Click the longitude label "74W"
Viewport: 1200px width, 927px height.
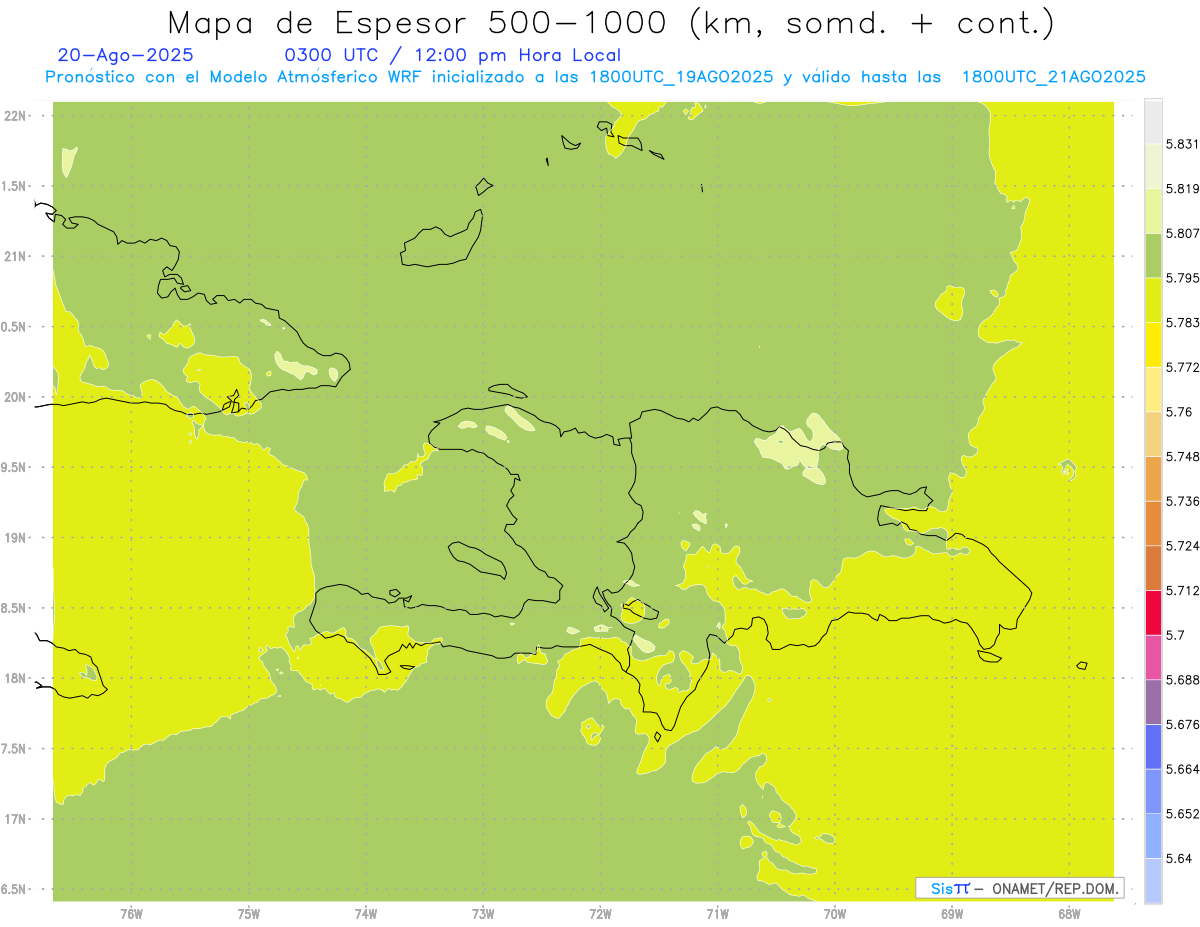point(365,913)
